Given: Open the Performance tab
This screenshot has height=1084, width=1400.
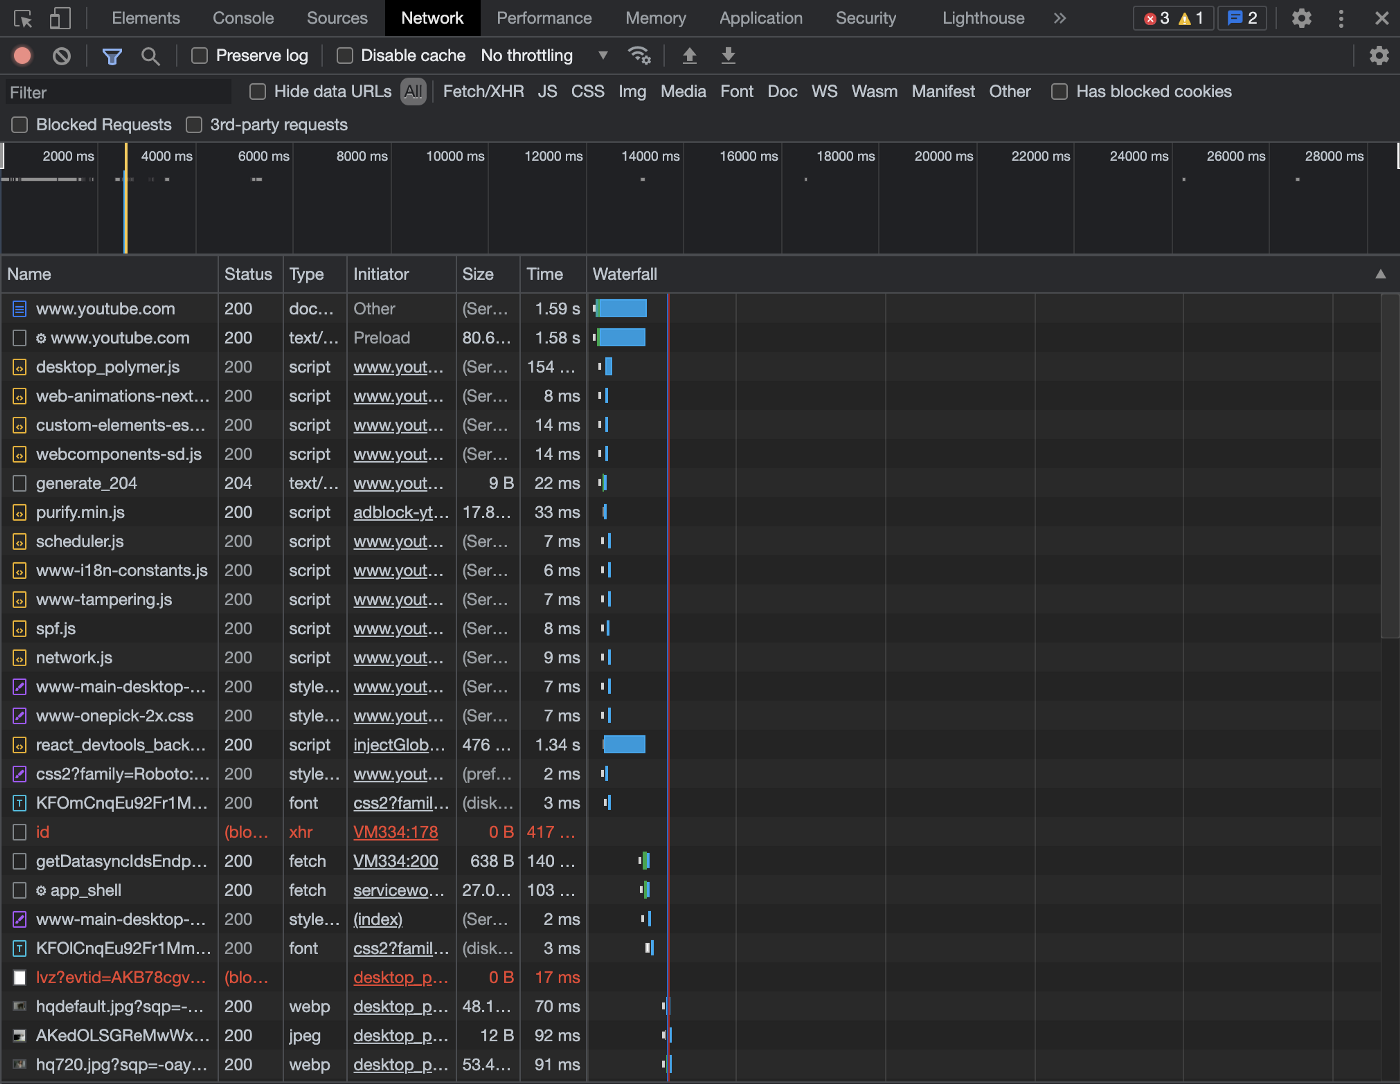Looking at the screenshot, I should 544,18.
